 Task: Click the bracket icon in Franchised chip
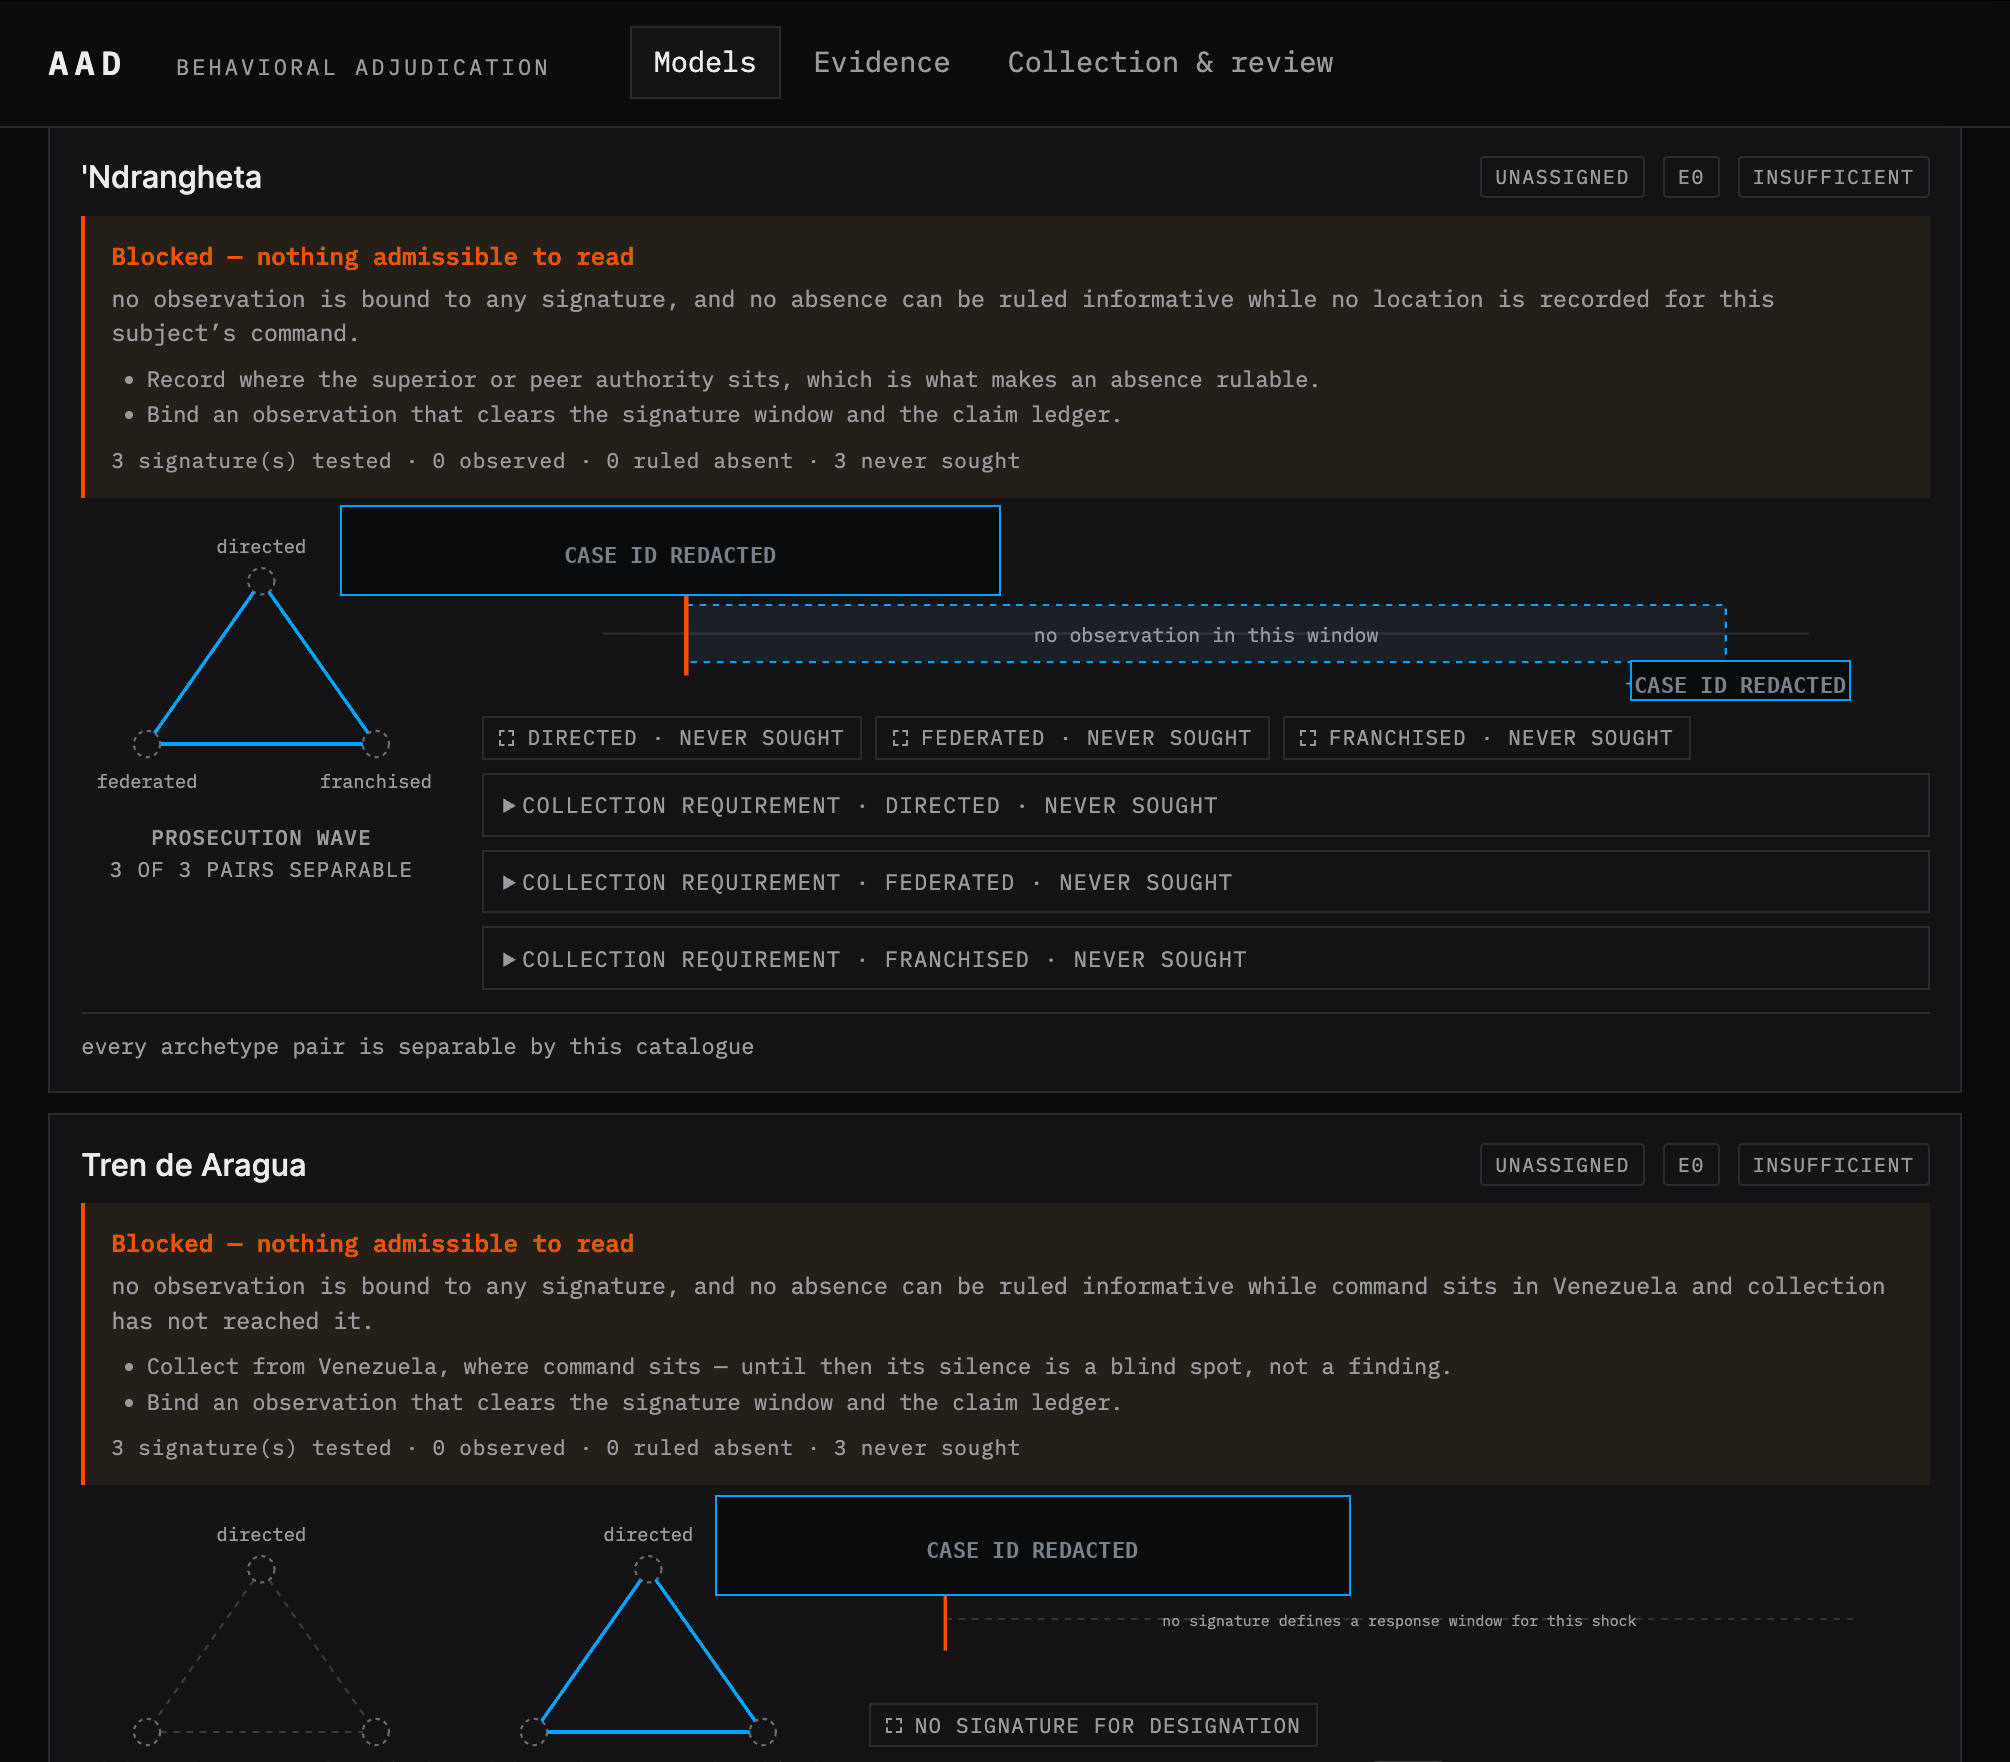point(1308,738)
